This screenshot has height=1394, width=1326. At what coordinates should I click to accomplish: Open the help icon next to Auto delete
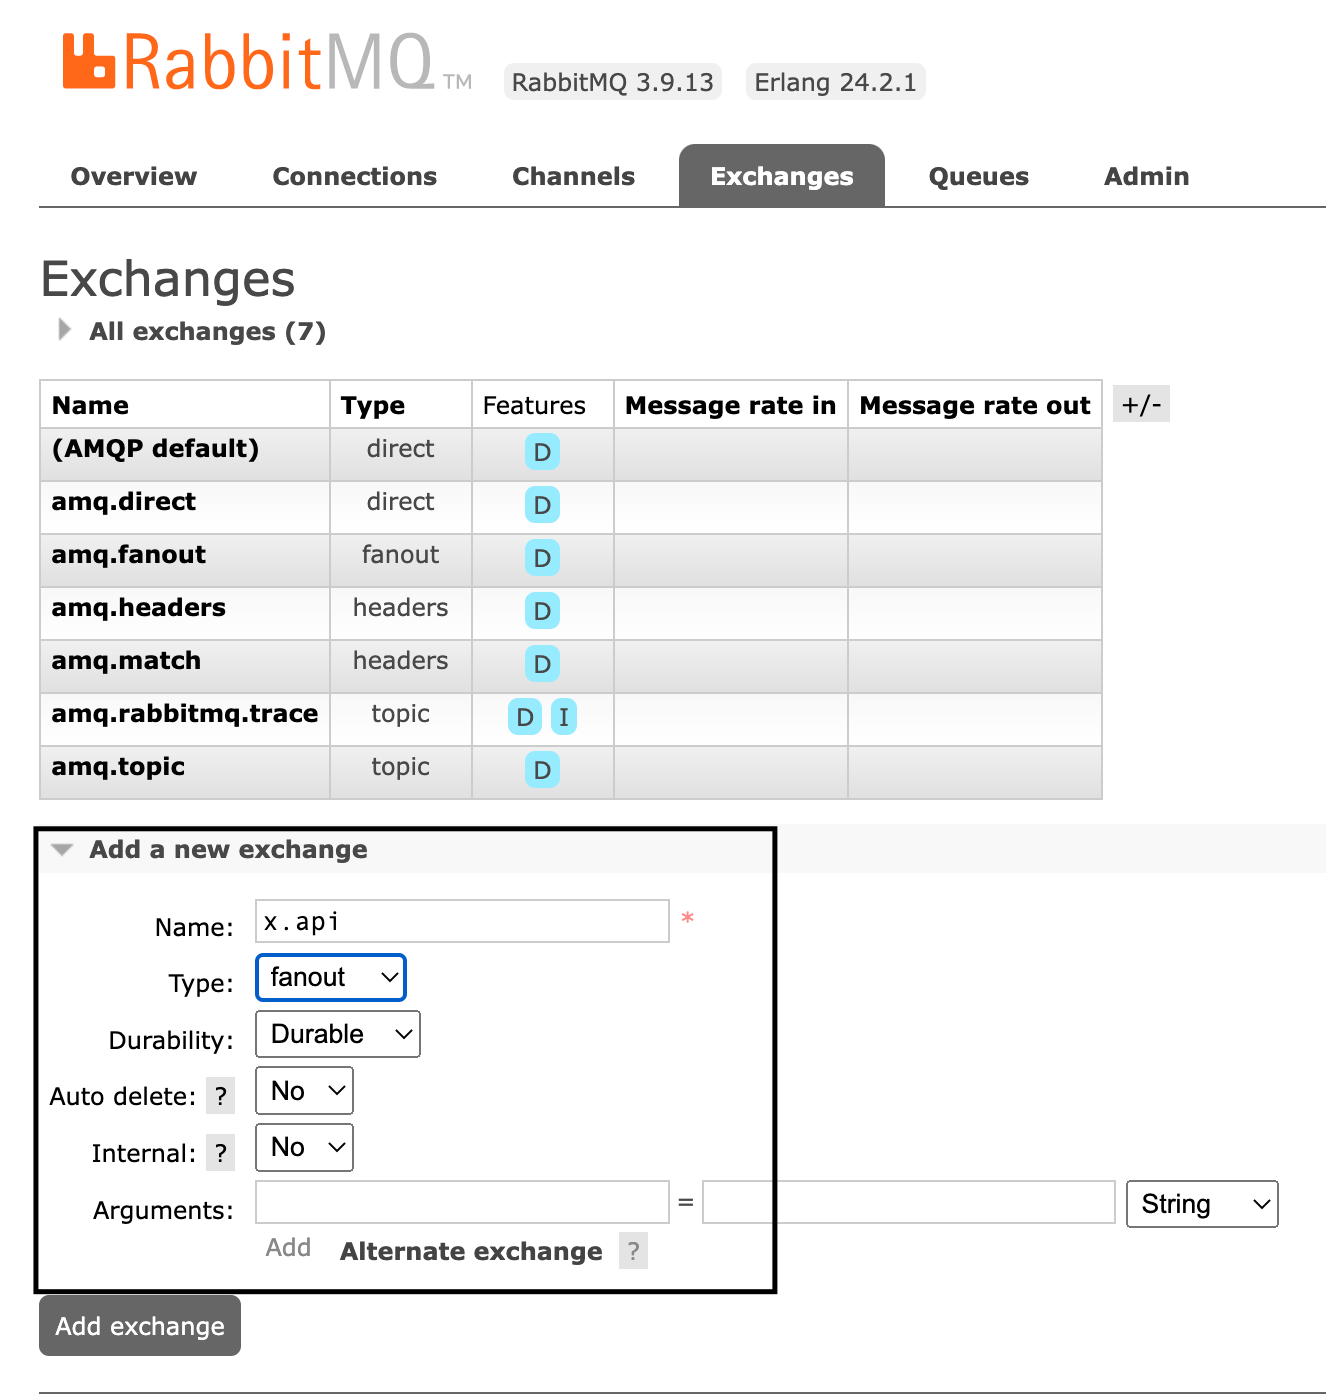click(220, 1095)
